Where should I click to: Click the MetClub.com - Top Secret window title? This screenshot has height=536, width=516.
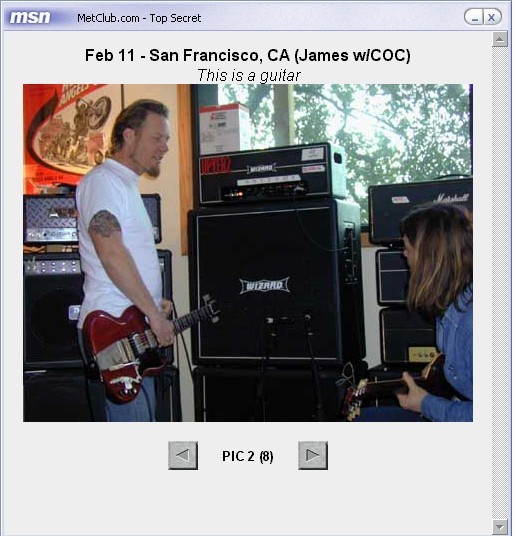point(139,18)
